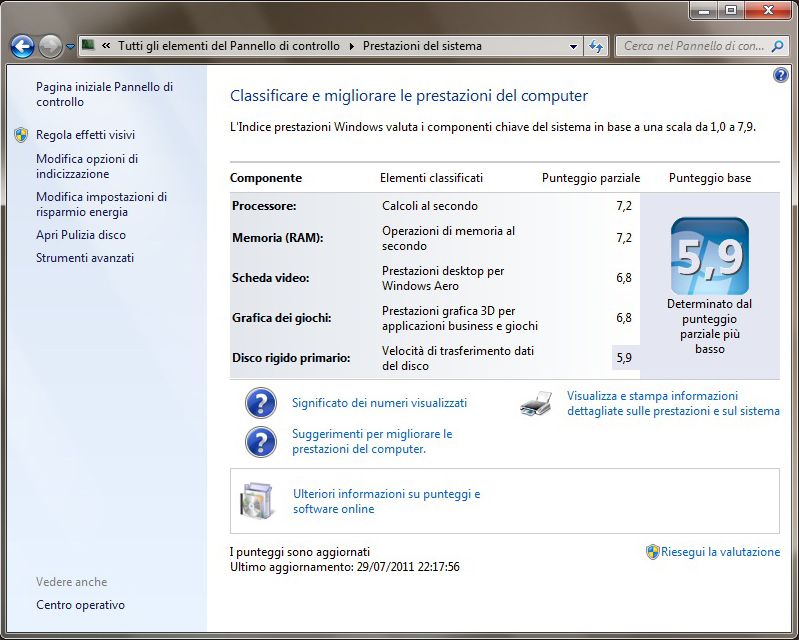Viewport: 799px width, 640px height.
Task: Click 'Calcoli al secondo' description text
Action: pos(430,206)
